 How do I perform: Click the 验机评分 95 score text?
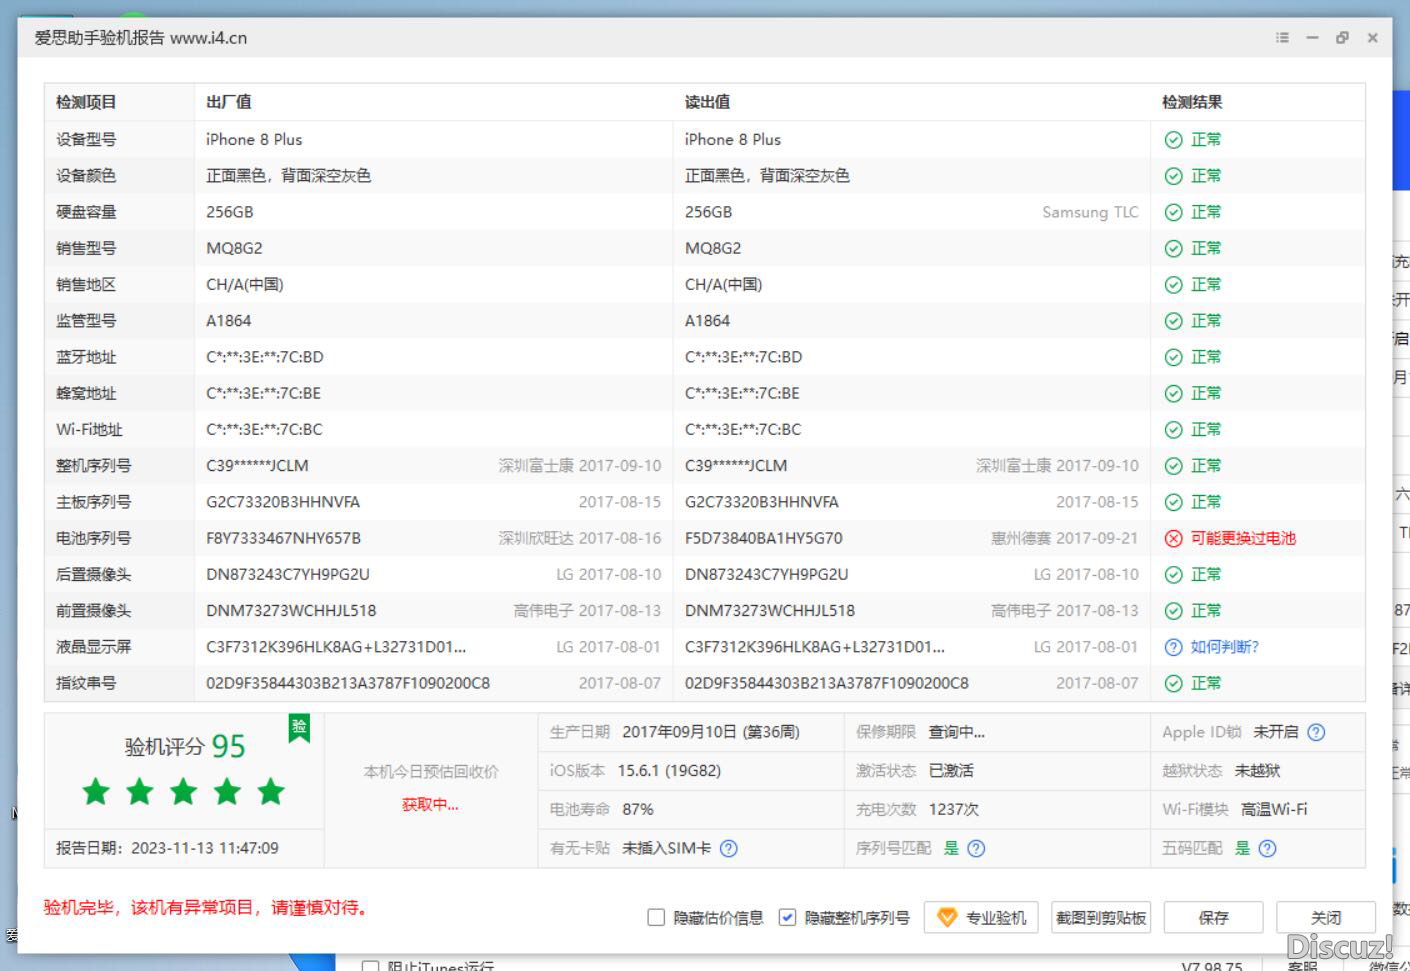[x=185, y=746]
